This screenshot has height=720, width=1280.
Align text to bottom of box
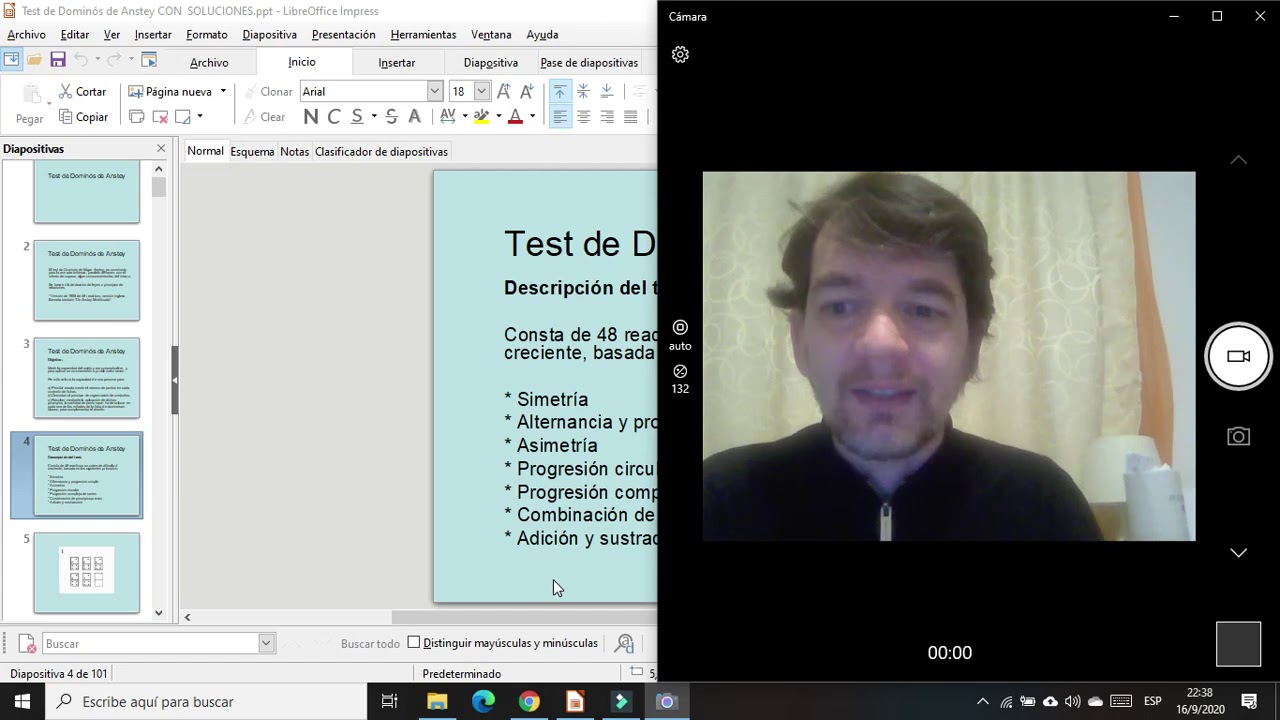[x=607, y=91]
